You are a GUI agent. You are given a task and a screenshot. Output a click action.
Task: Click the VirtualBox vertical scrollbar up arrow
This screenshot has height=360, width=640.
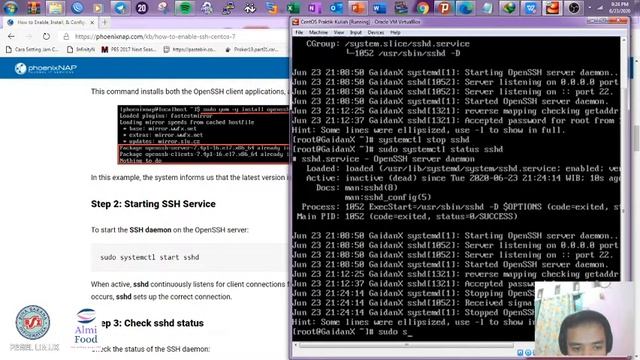tap(624, 40)
